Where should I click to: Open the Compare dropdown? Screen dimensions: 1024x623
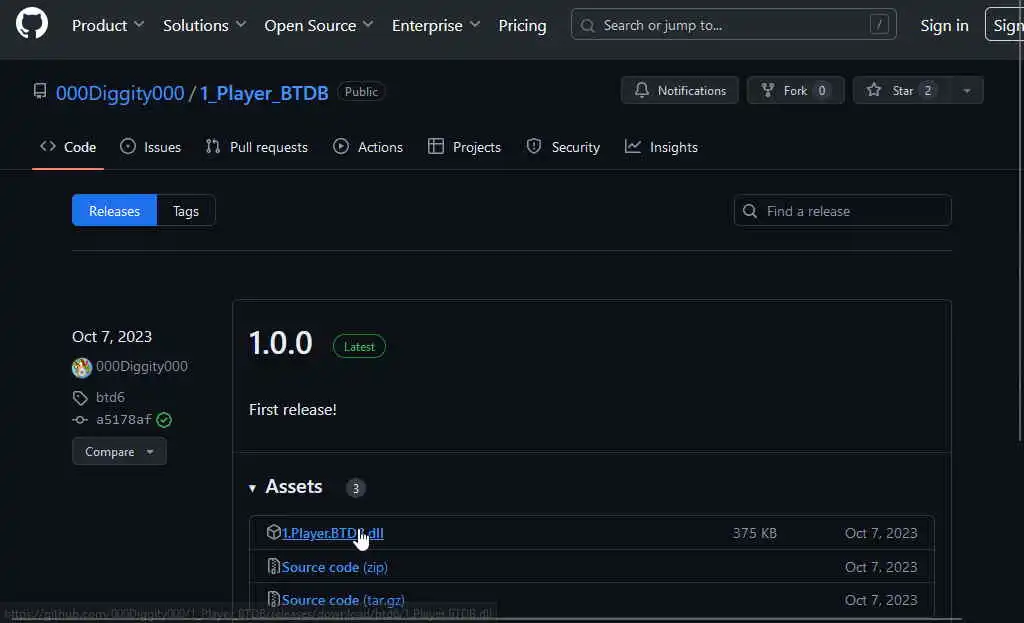[x=119, y=451]
